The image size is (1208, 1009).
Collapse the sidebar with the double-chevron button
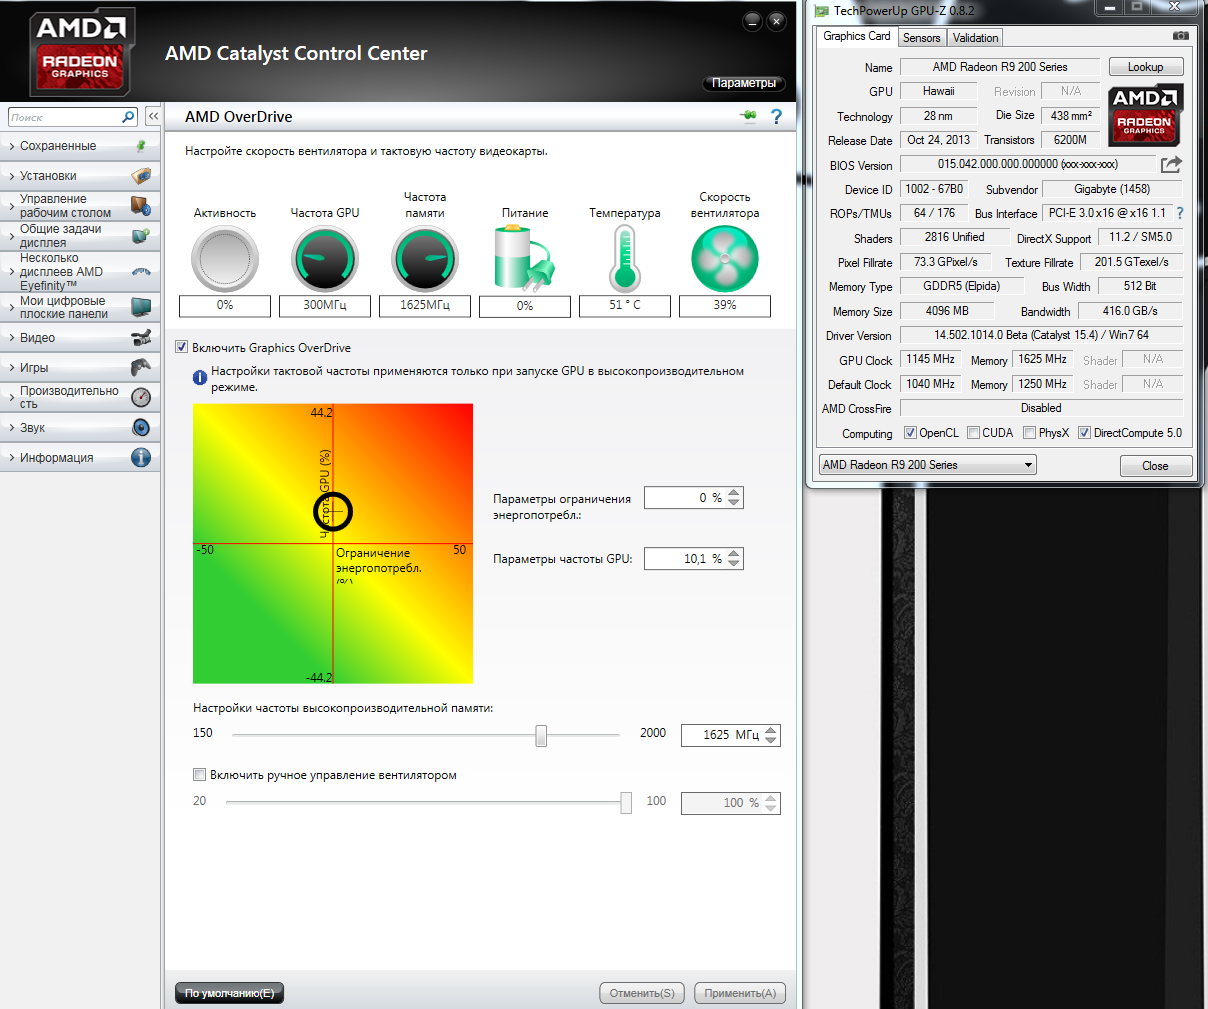153,116
